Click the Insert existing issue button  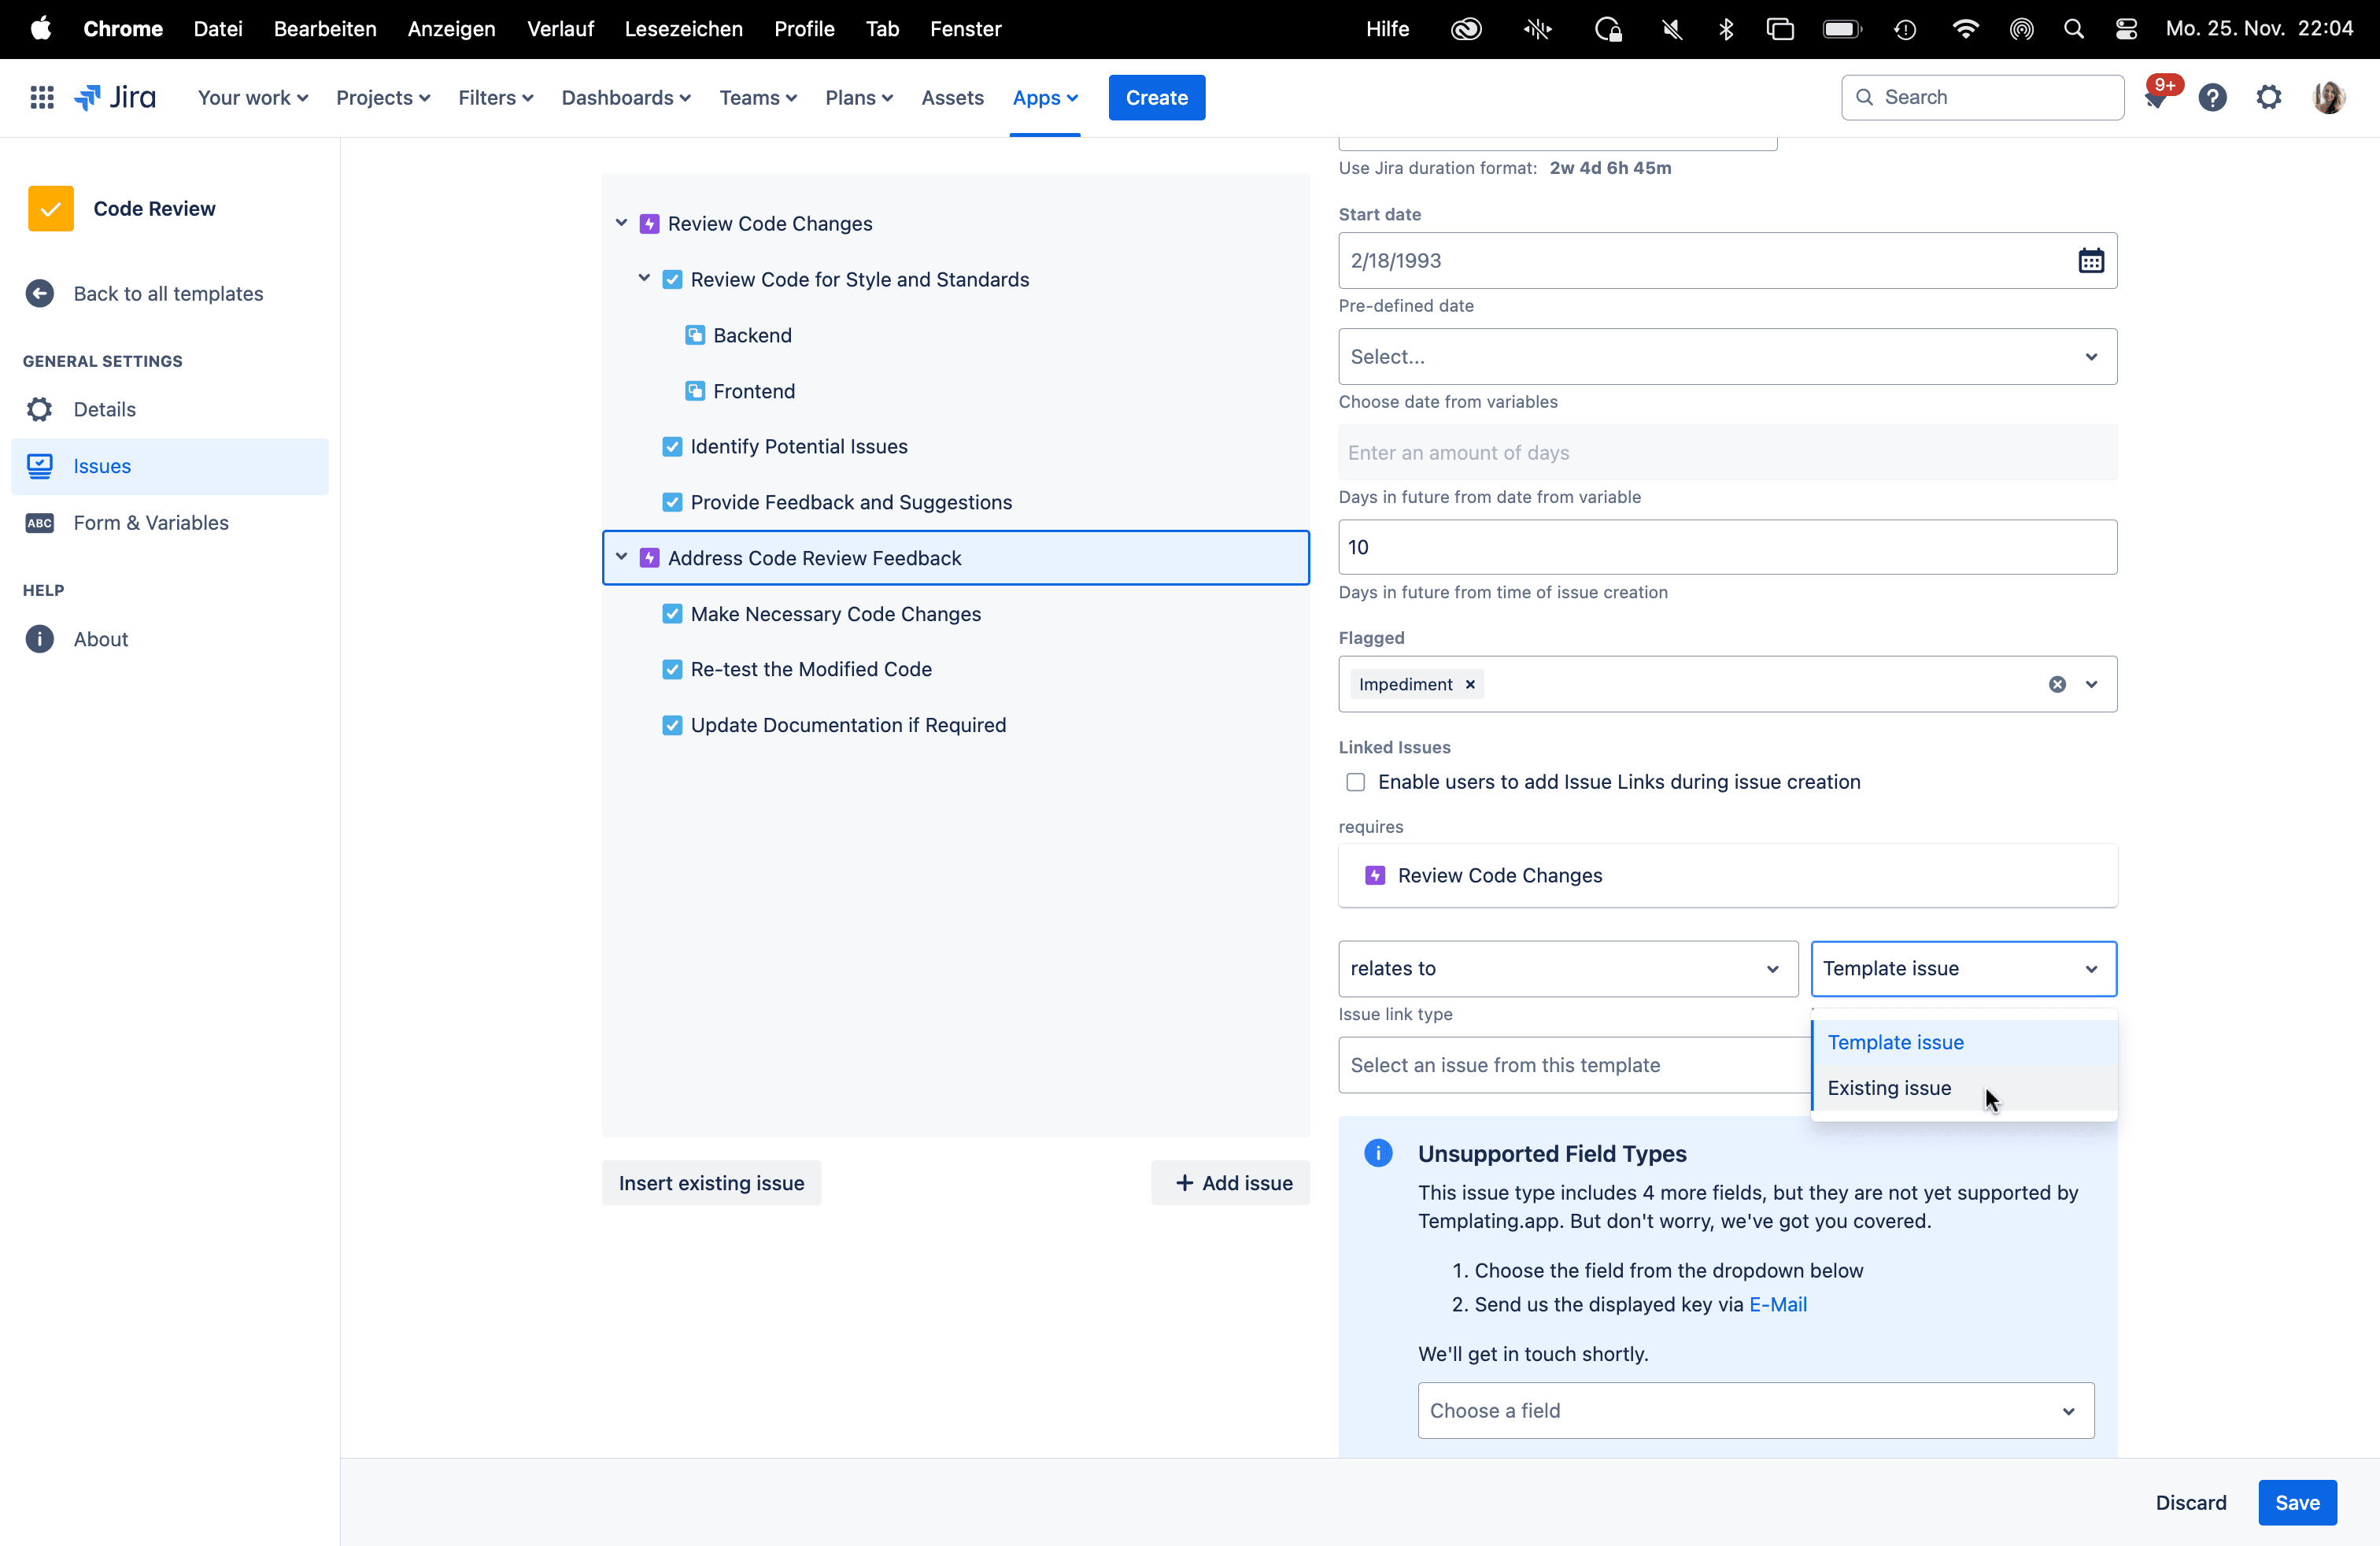(x=711, y=1182)
